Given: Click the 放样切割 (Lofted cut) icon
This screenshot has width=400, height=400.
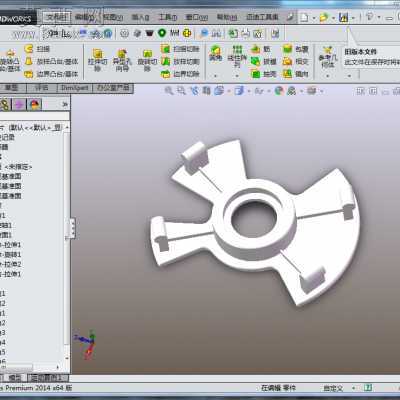Looking at the screenshot, I should click(x=166, y=61).
